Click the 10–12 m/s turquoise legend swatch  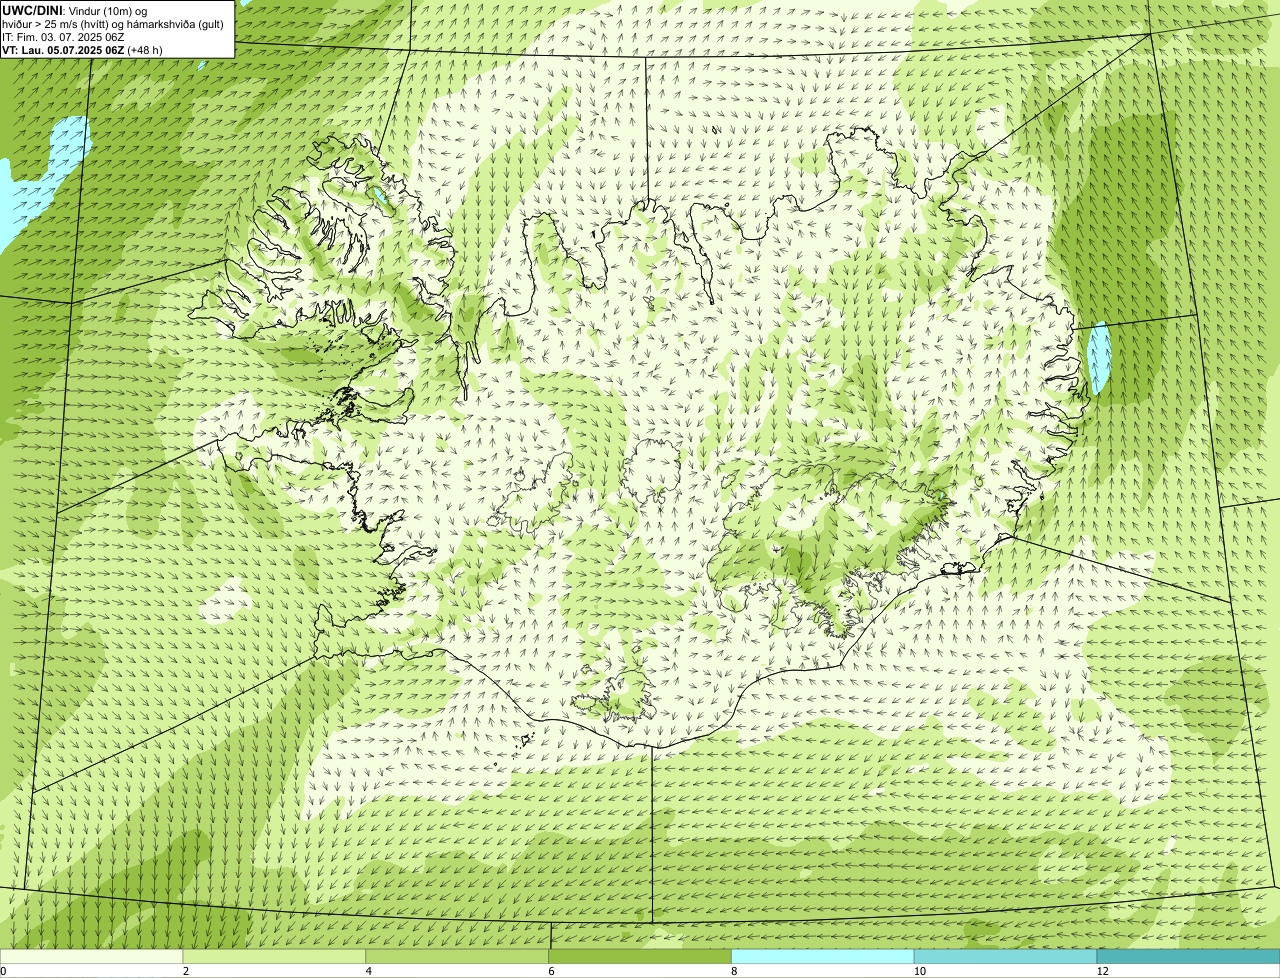[1005, 957]
